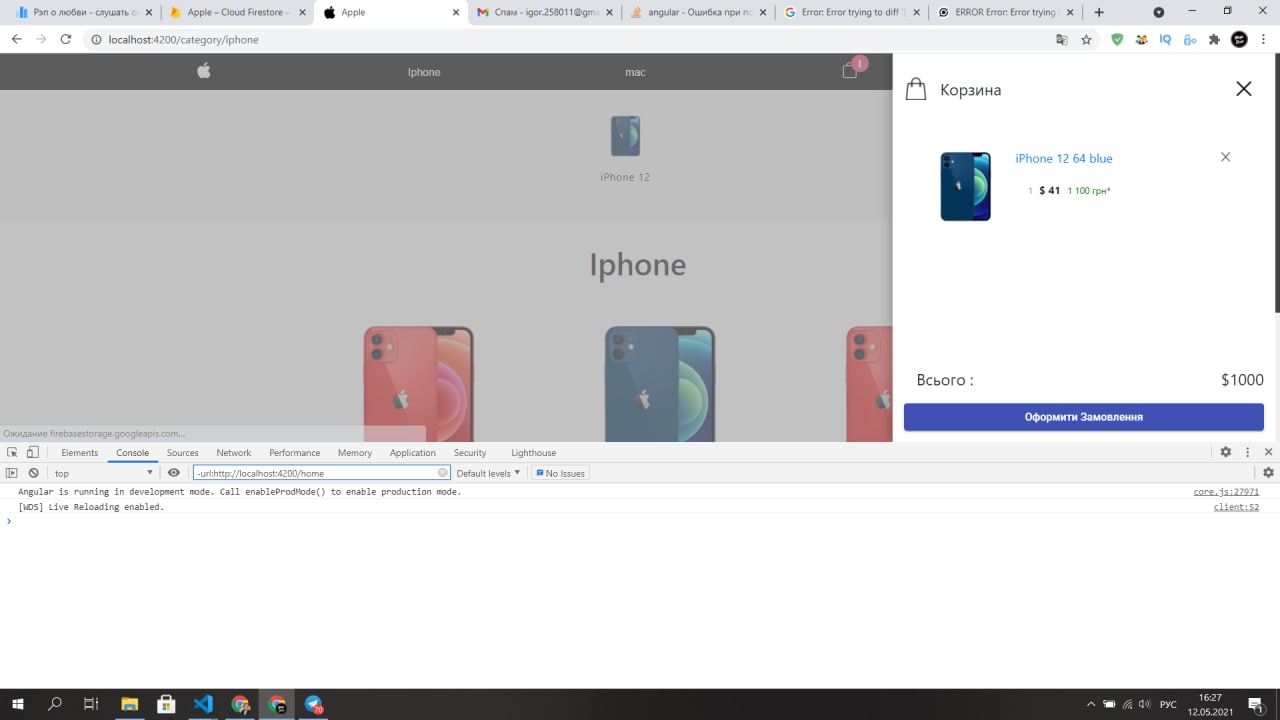Bookmark this page with the star
The height and width of the screenshot is (720, 1280).
click(1086, 40)
